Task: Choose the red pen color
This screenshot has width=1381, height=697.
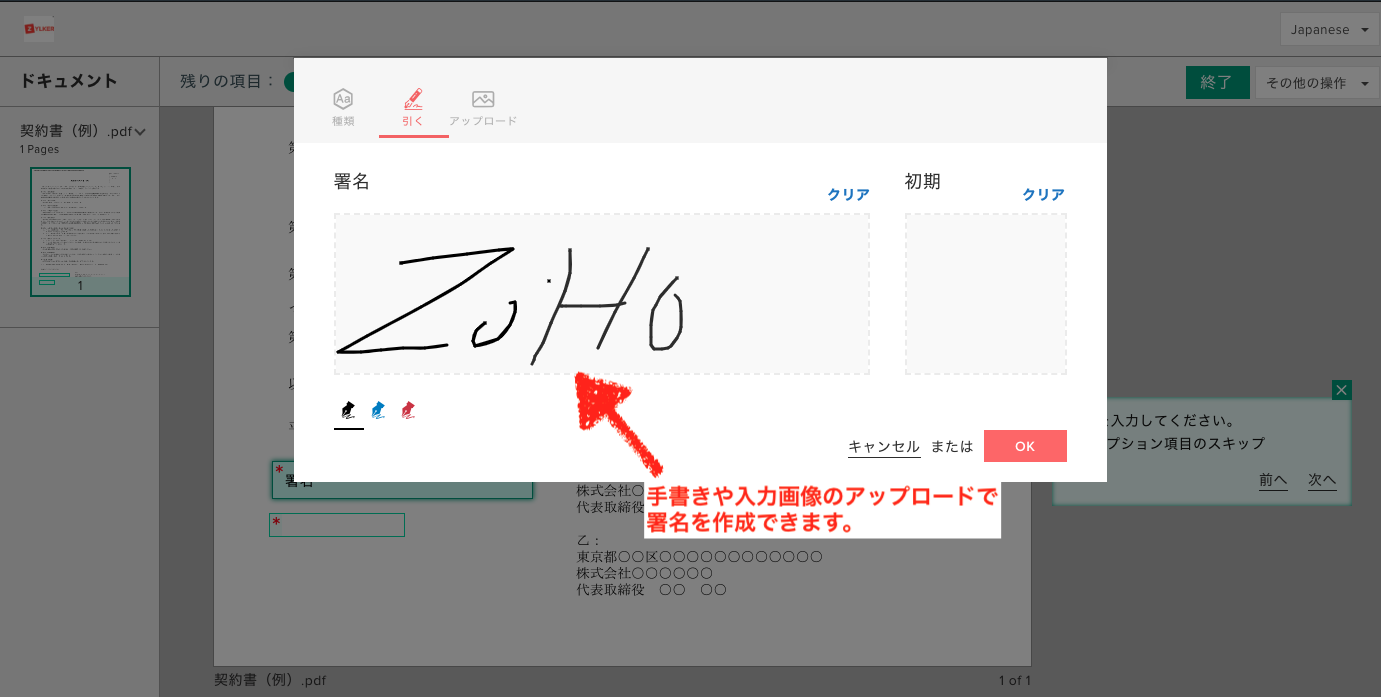Action: coord(408,410)
